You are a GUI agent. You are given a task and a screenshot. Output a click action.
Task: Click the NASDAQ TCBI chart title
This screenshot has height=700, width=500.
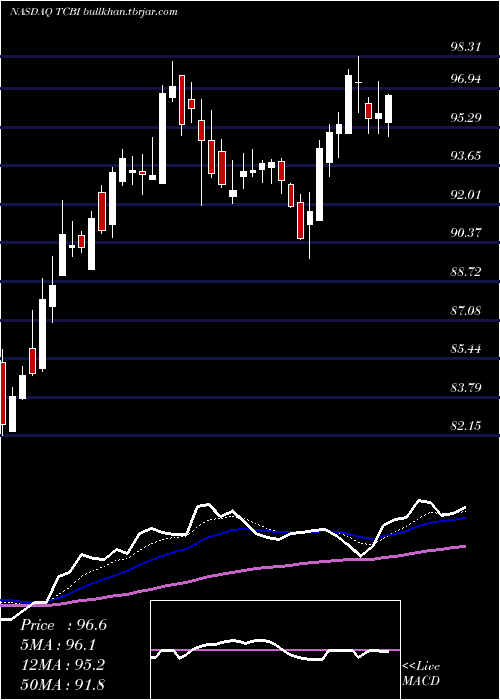click(93, 12)
